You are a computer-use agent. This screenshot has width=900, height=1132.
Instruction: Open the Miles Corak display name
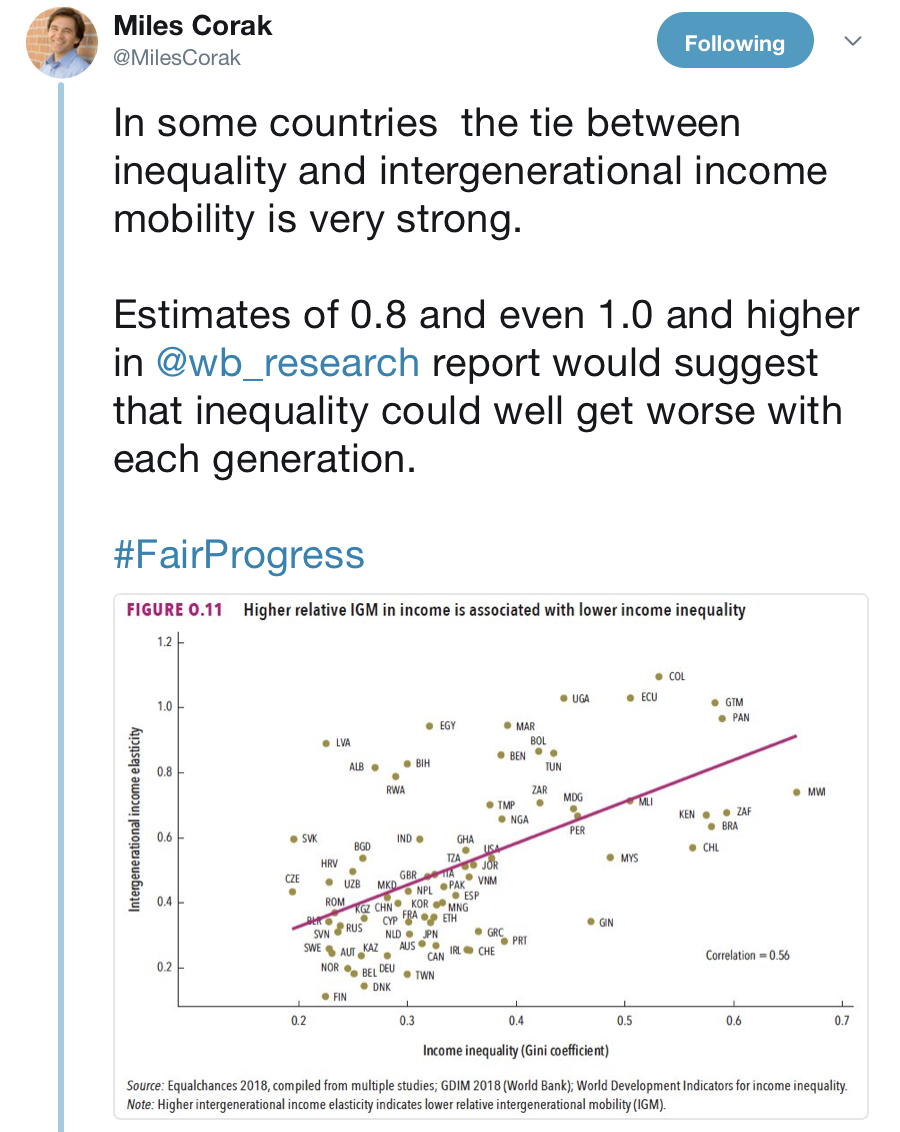click(193, 26)
